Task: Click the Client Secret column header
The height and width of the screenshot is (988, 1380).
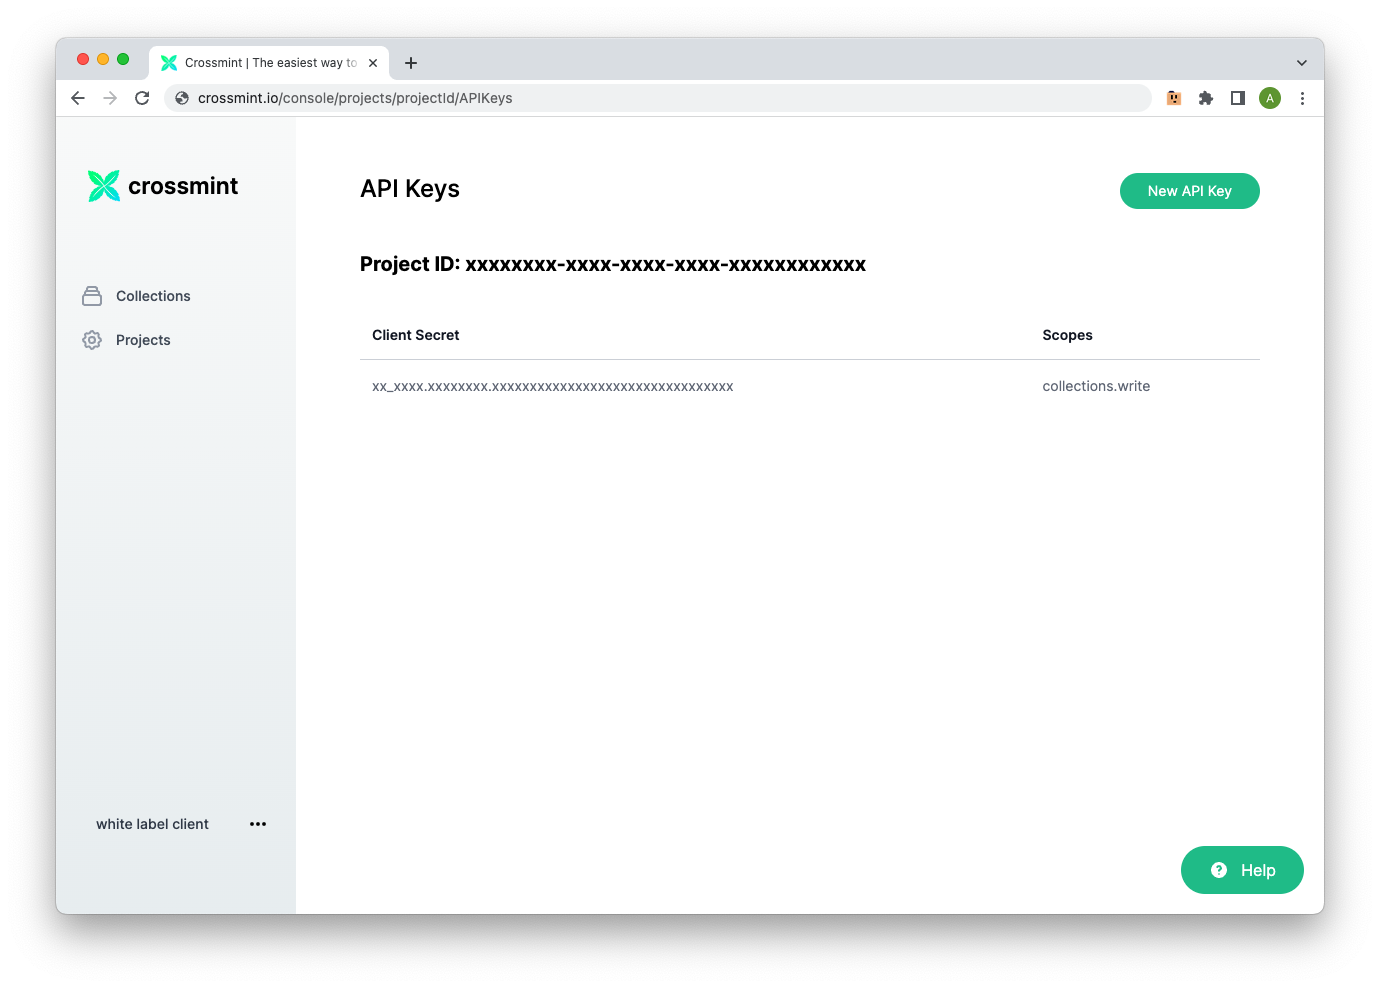Action: (x=416, y=335)
